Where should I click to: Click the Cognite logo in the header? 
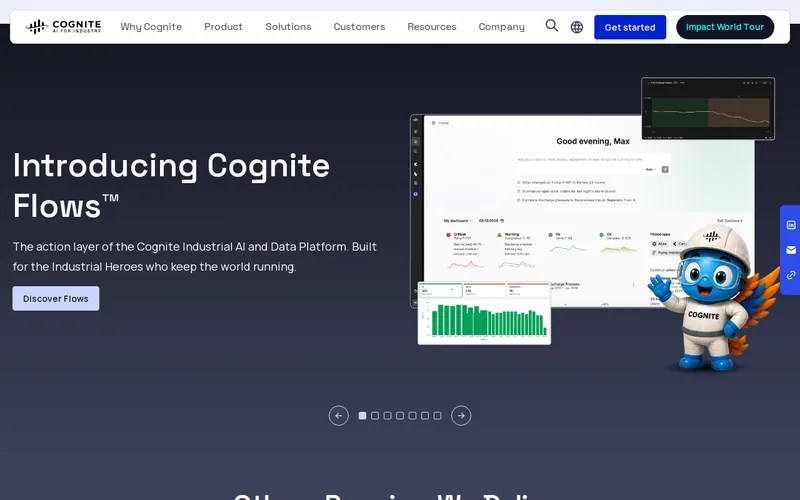point(63,27)
